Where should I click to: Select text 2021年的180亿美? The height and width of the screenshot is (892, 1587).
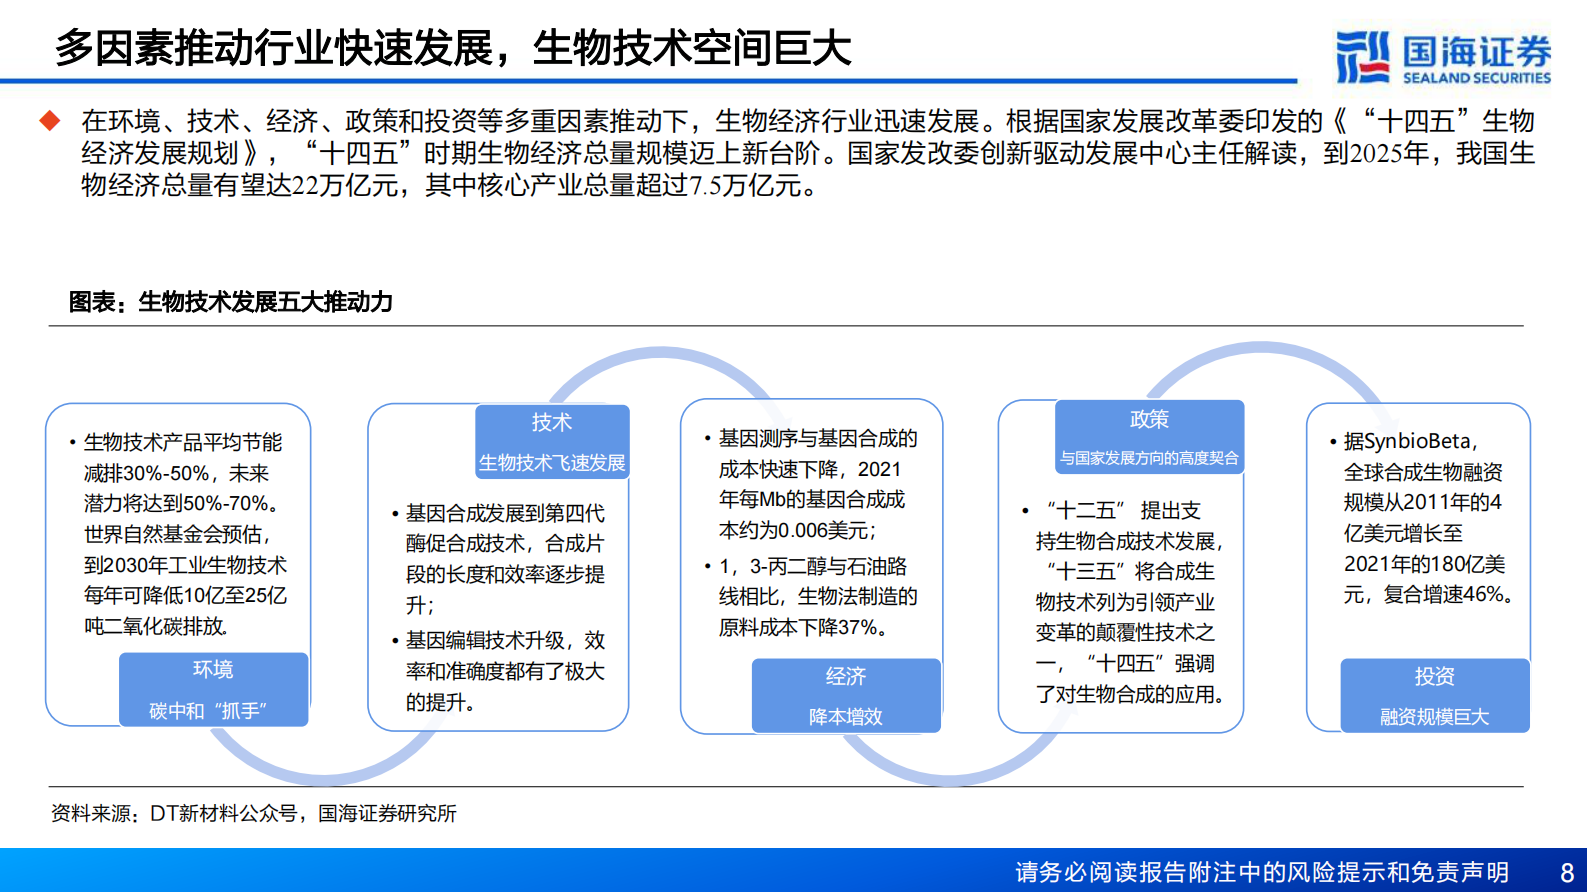point(1424,564)
